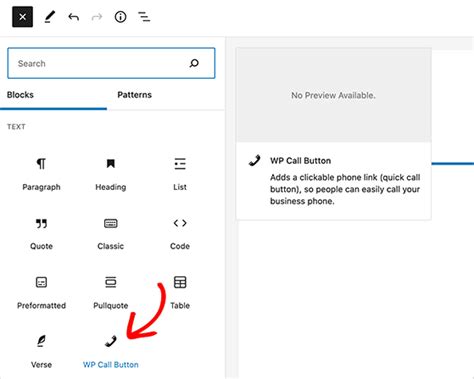Insert a Verse block
Image resolution: width=474 pixels, height=379 pixels.
pos(41,352)
